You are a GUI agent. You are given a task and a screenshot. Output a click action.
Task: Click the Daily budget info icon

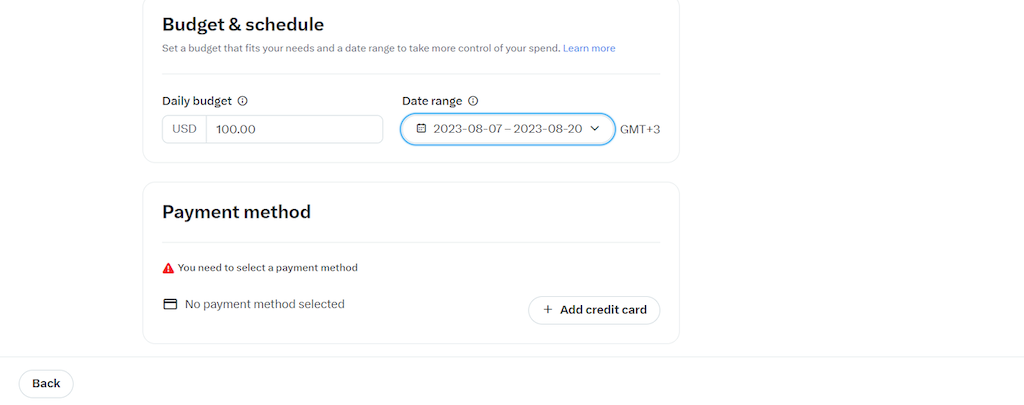pyautogui.click(x=243, y=101)
